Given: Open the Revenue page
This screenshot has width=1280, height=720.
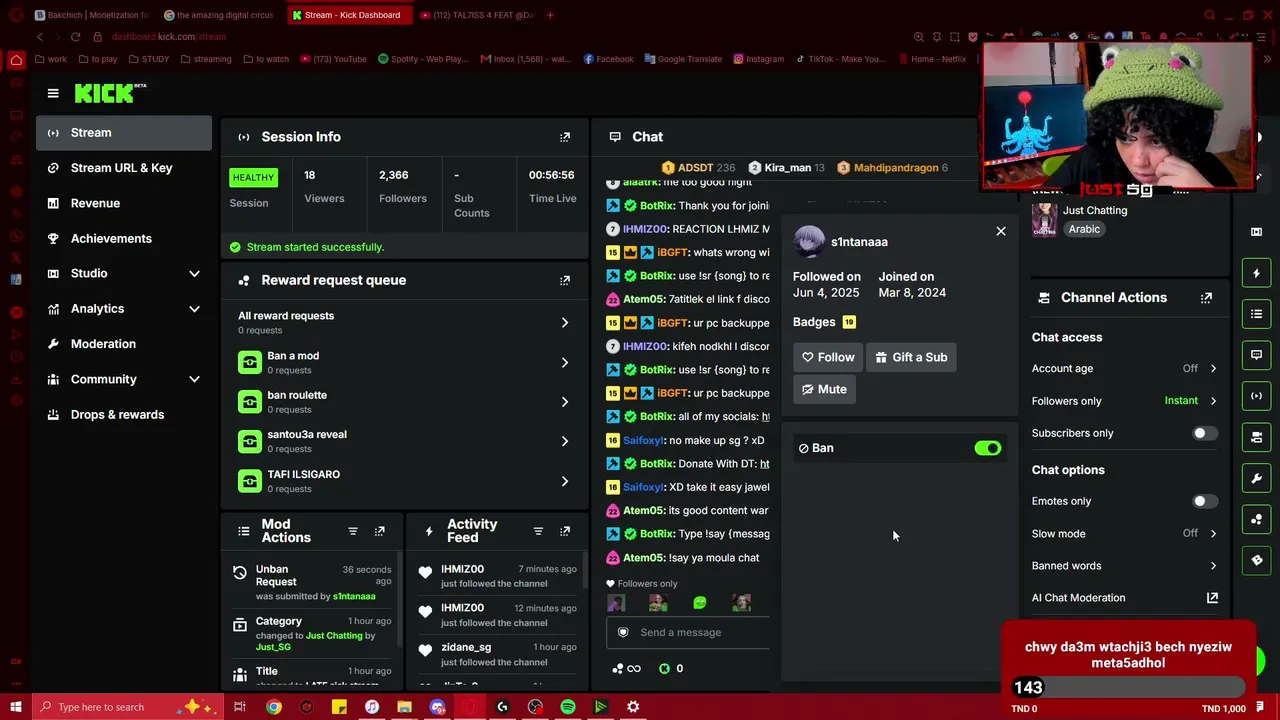Looking at the screenshot, I should (x=124, y=203).
